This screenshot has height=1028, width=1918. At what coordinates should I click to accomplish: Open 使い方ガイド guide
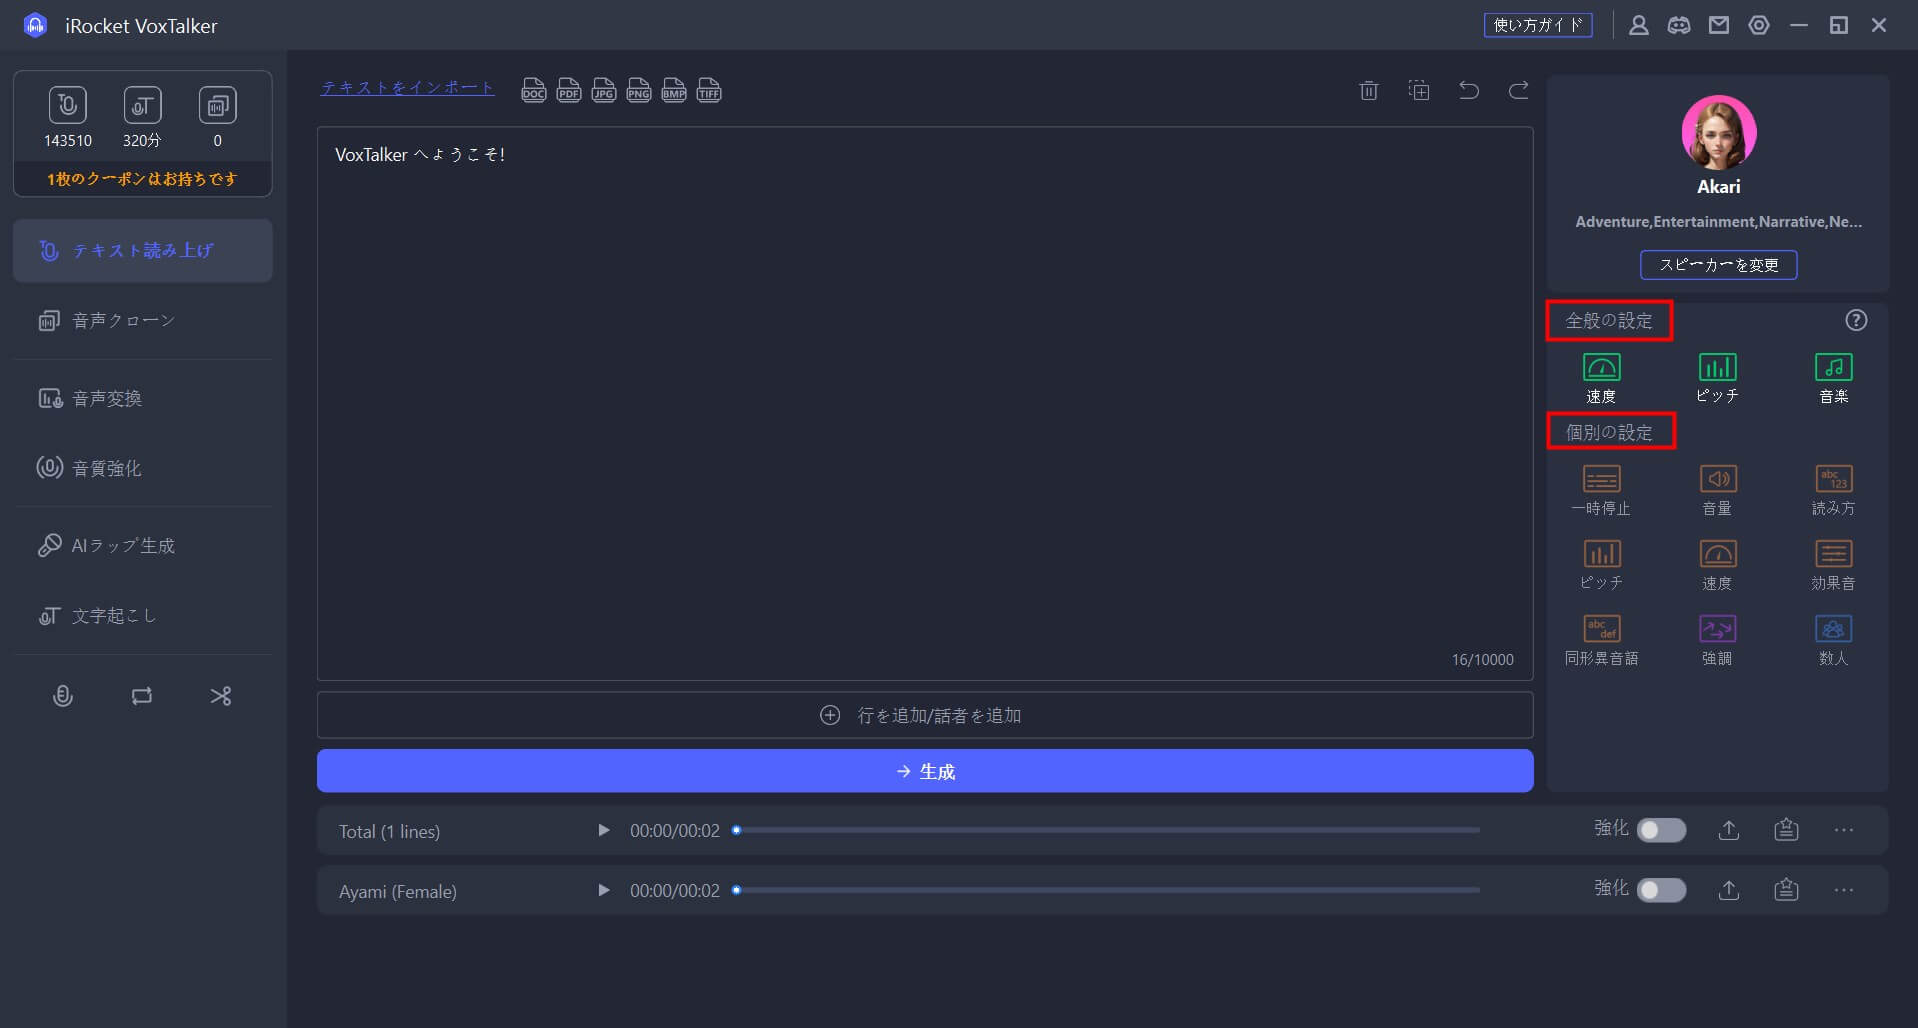1538,25
